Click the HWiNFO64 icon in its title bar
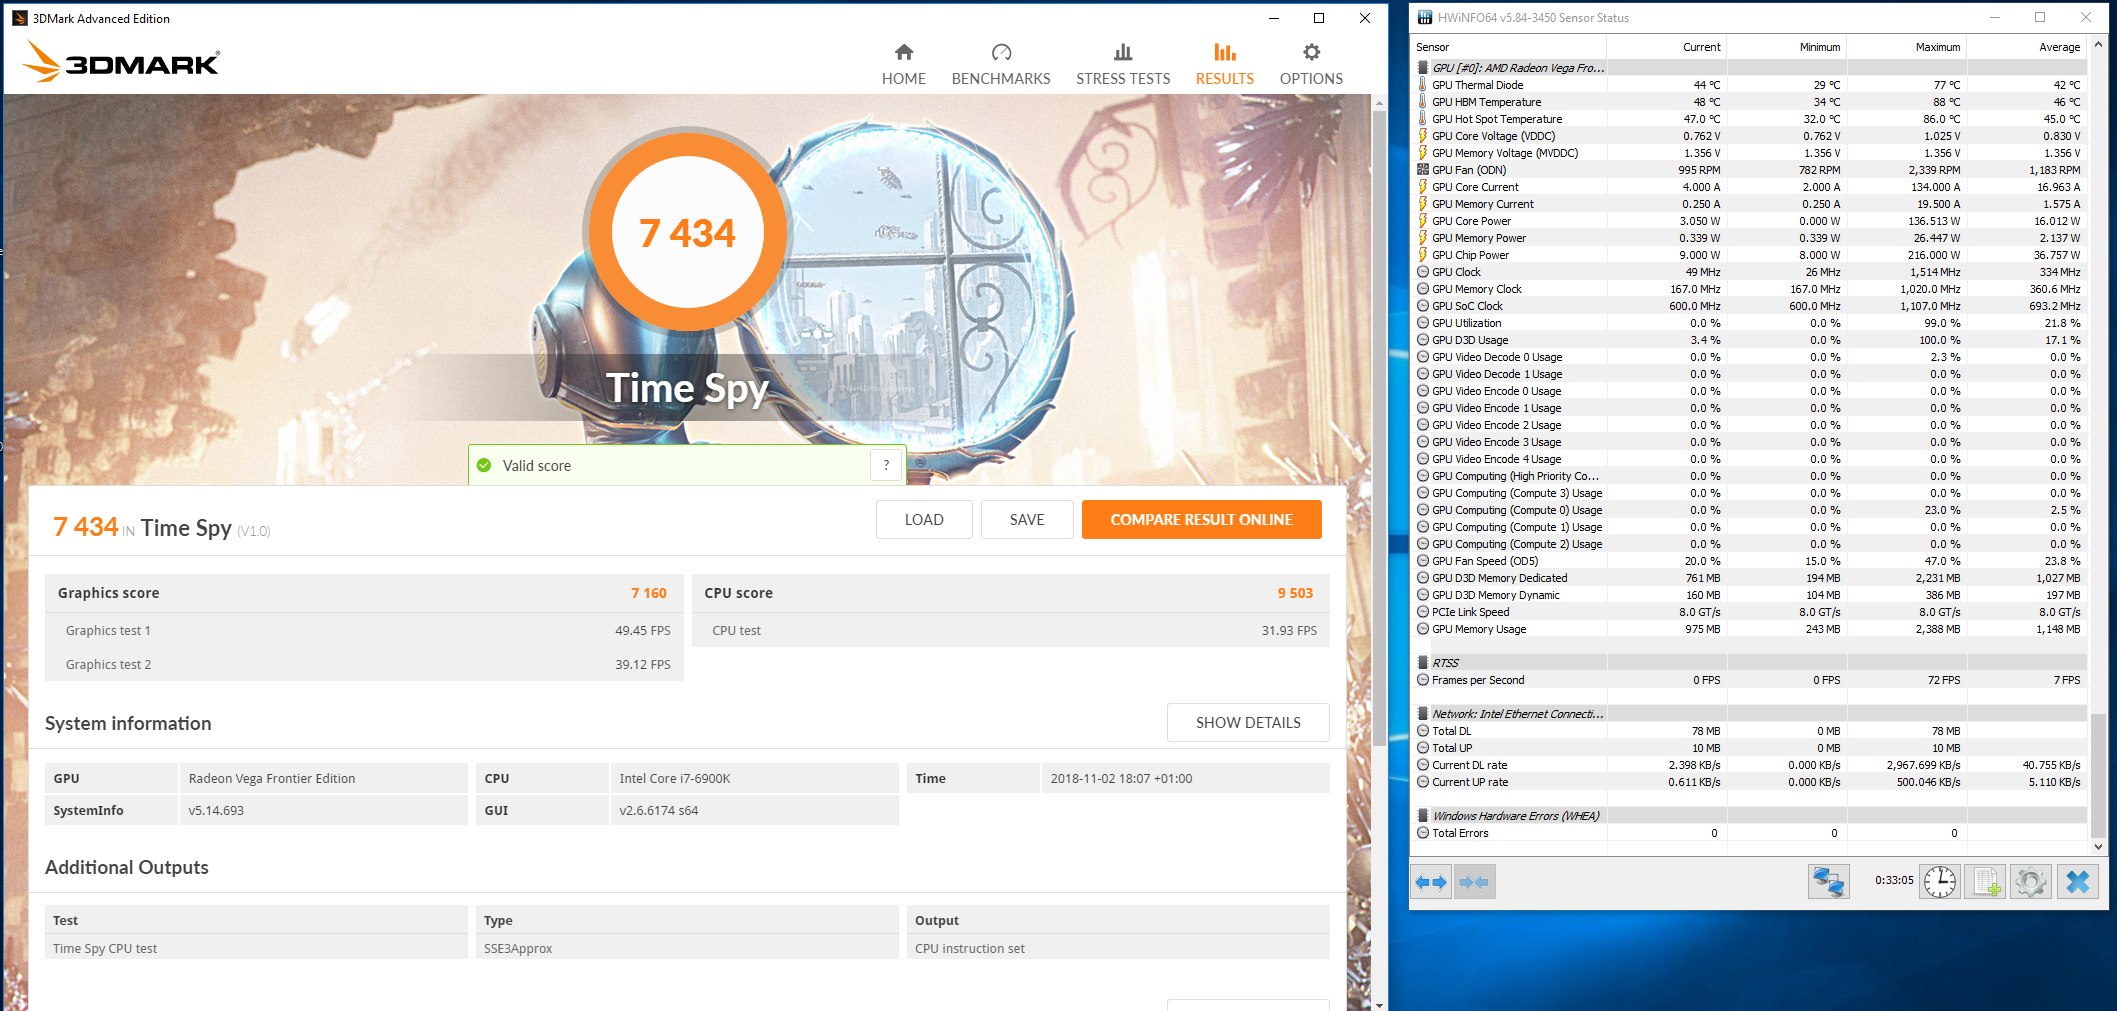The width and height of the screenshot is (2117, 1011). pos(1424,17)
